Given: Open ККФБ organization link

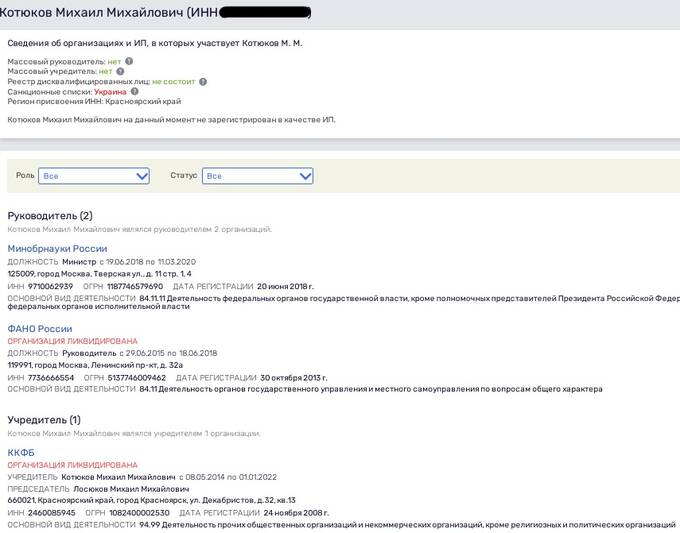Looking at the screenshot, I should click(21, 452).
